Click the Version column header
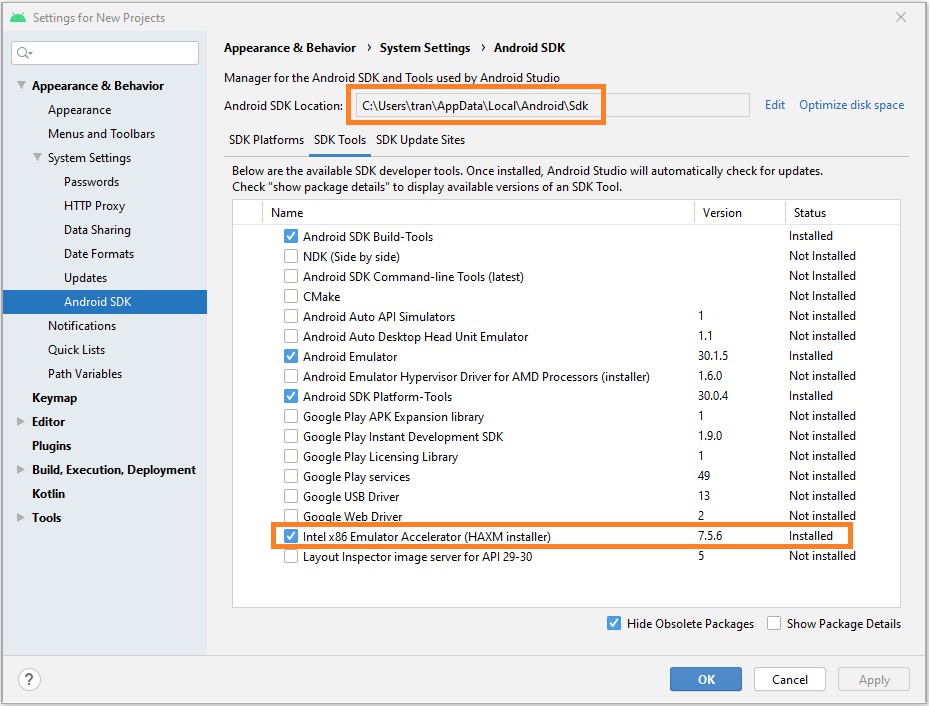The image size is (930, 706). pos(740,212)
